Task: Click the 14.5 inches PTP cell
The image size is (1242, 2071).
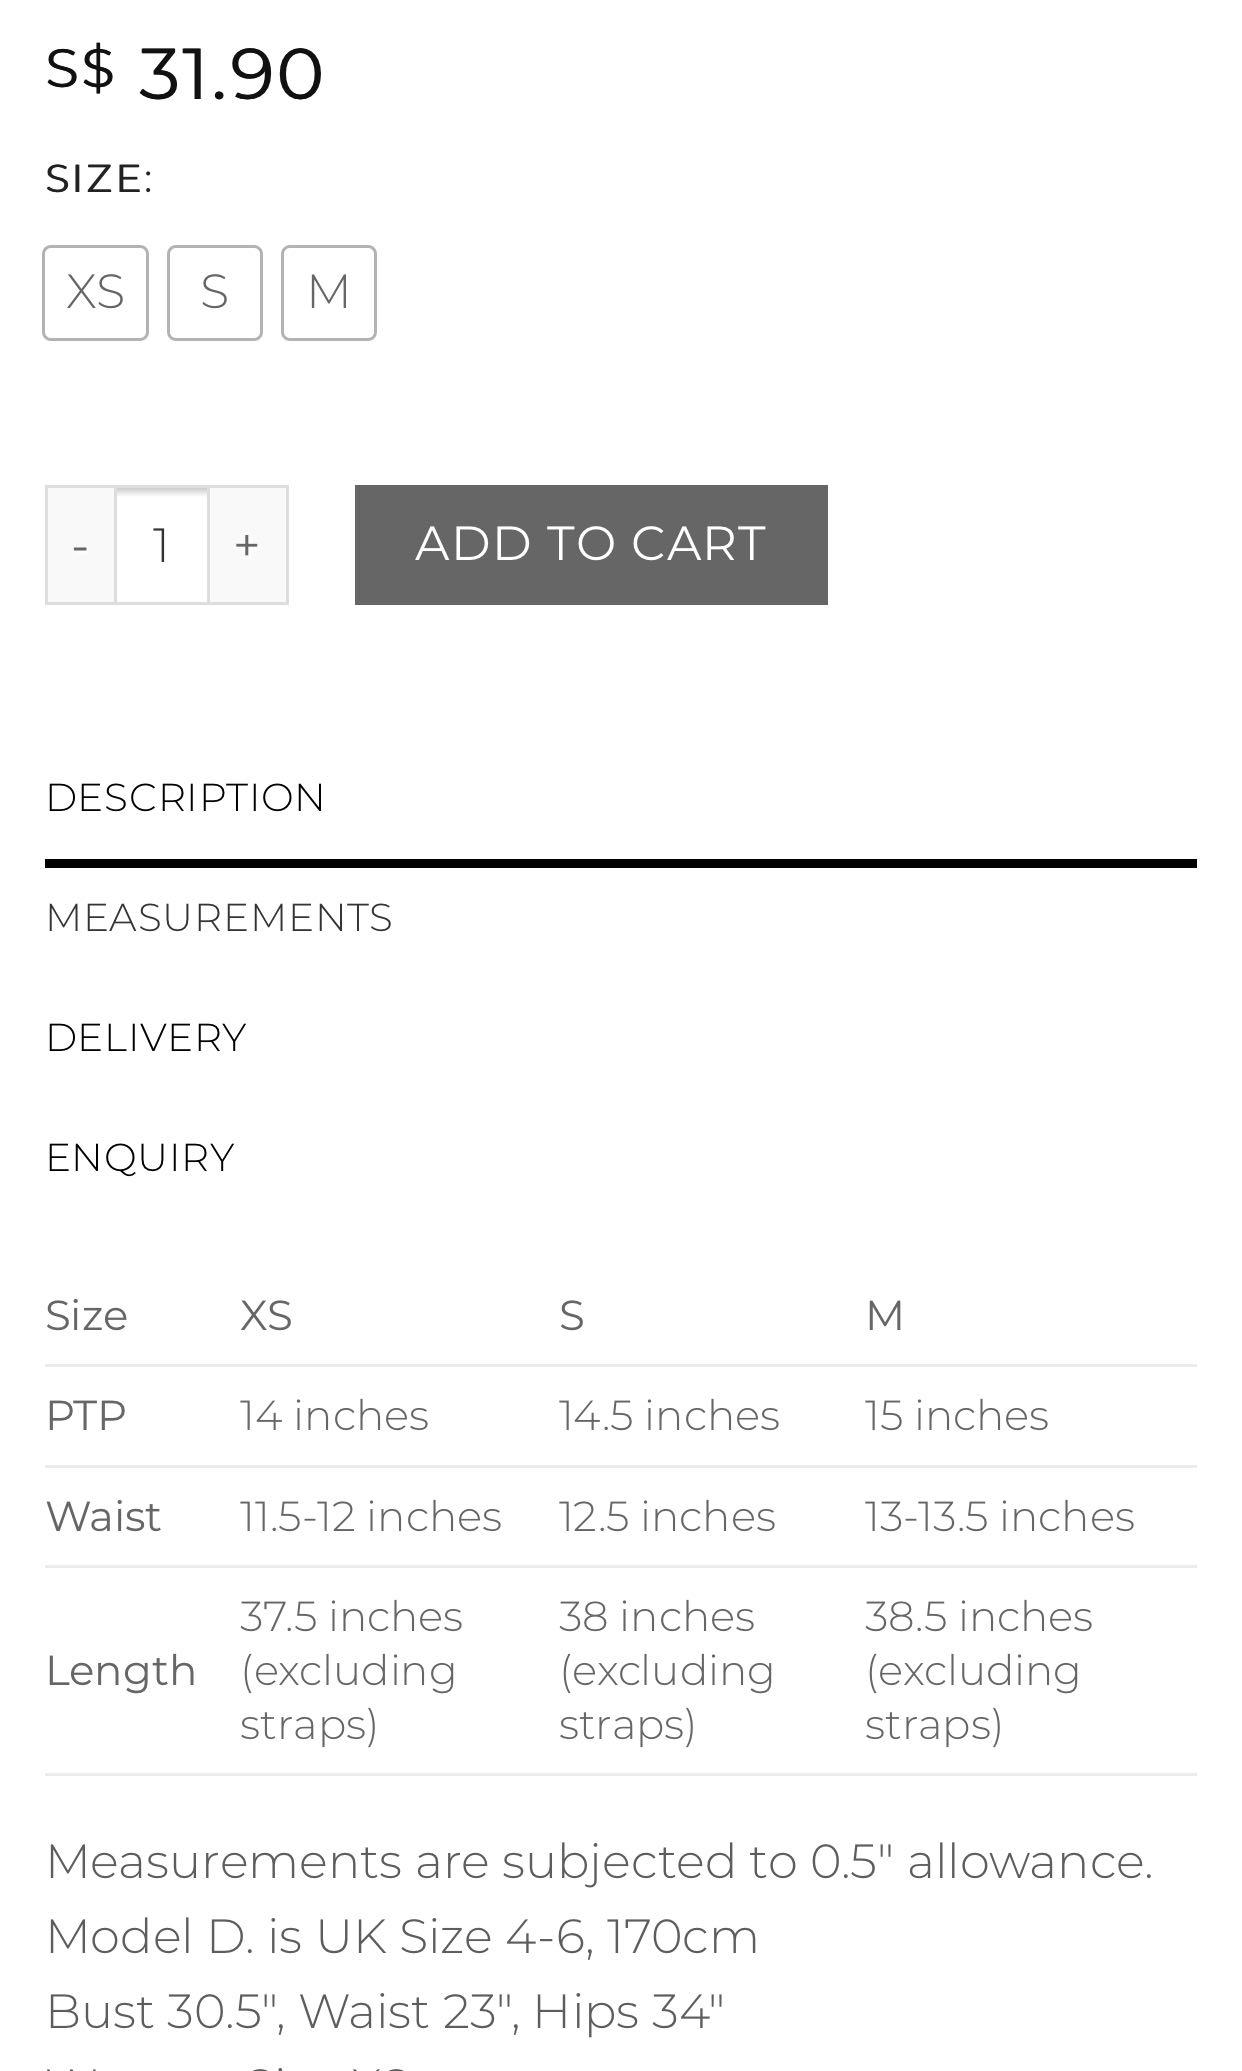Action: (x=668, y=1416)
